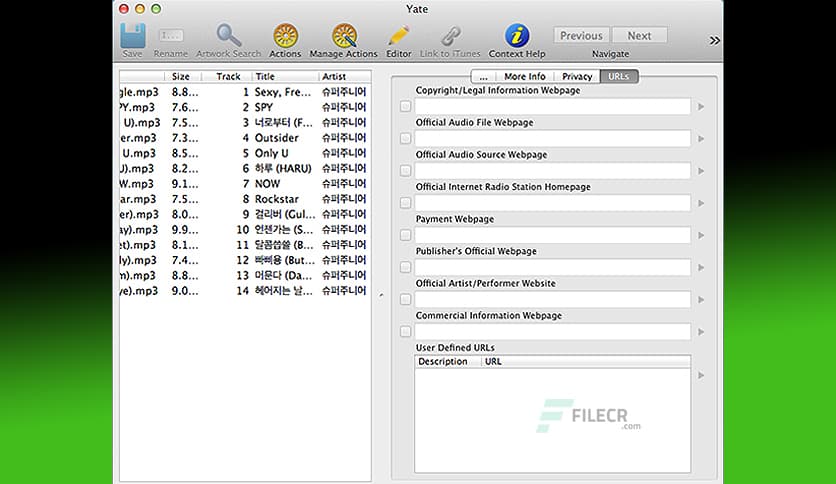Click Official Audio File Webpage input field
Screen dimensions: 836x484
tap(552, 139)
